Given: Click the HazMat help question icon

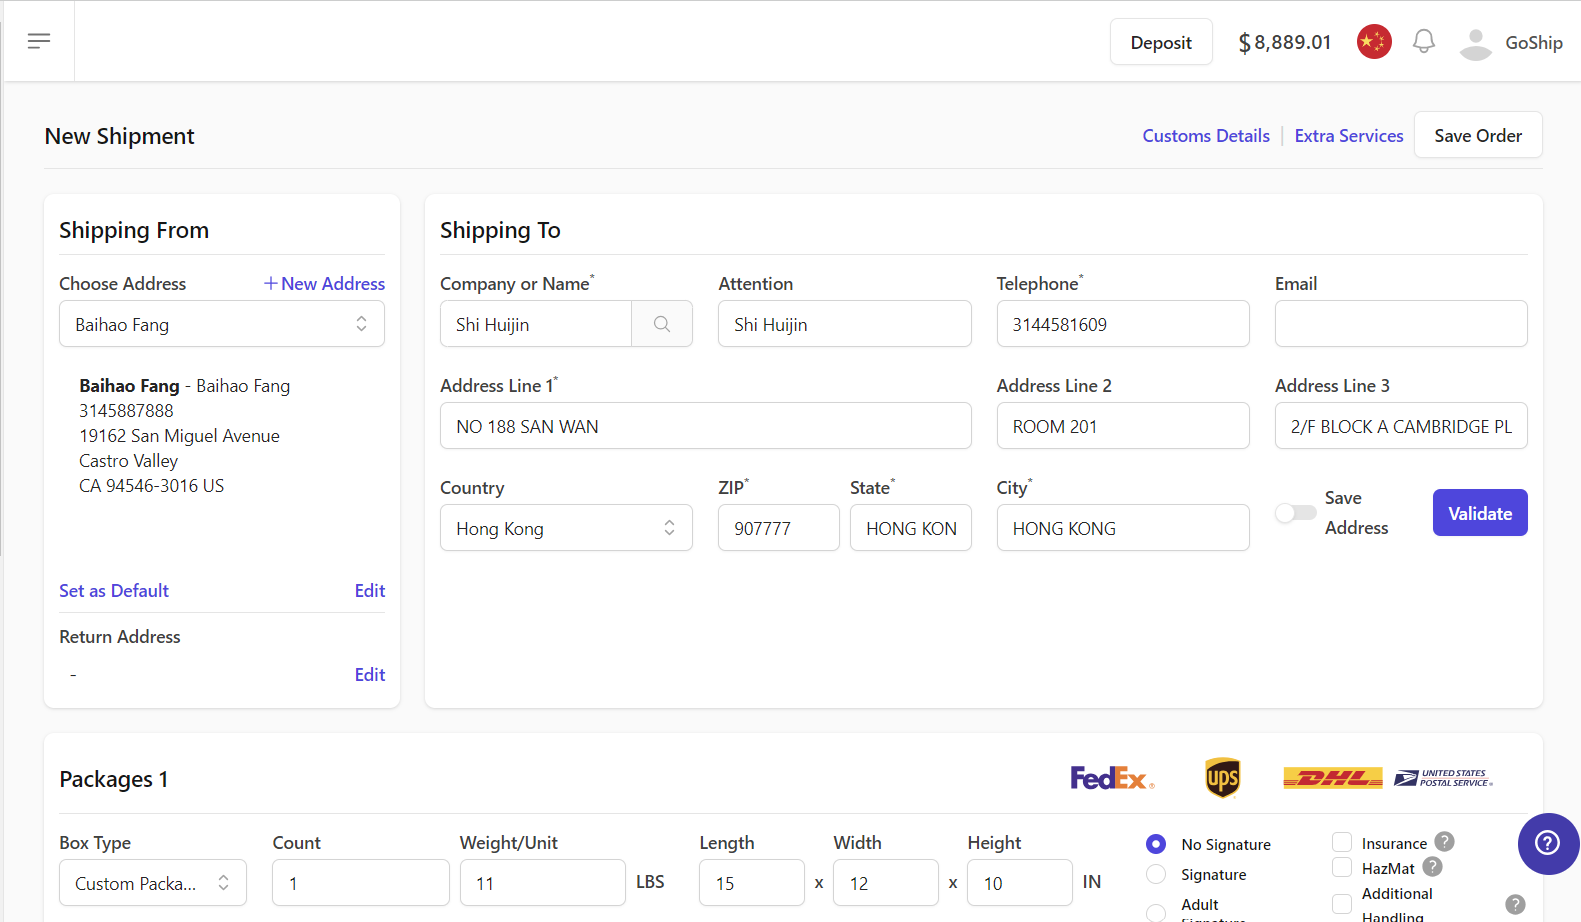Looking at the screenshot, I should 1432,867.
